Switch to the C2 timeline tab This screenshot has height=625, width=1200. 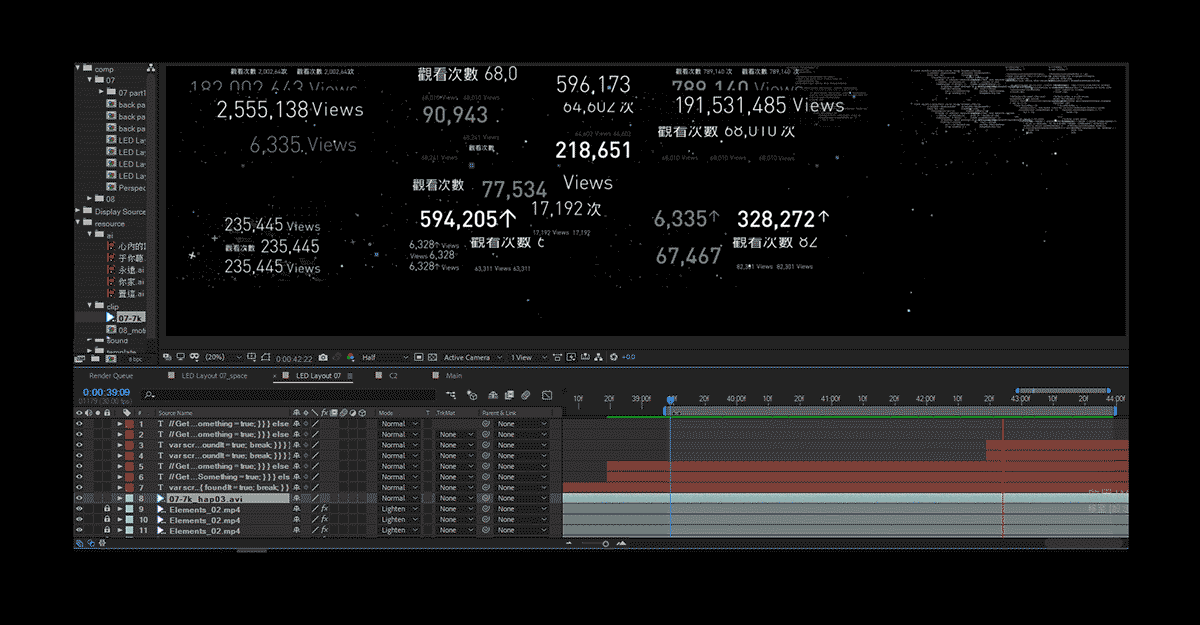tap(393, 376)
